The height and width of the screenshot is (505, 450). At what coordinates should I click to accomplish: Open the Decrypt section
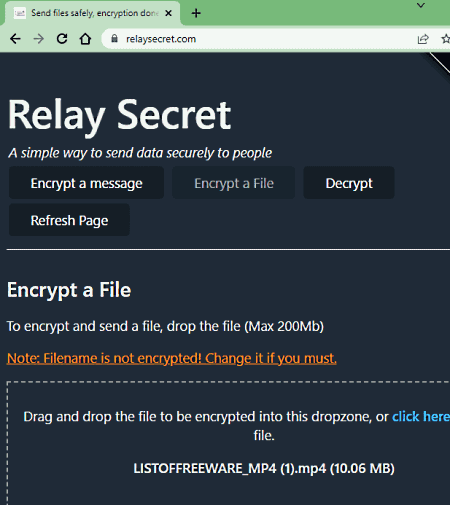[349, 183]
